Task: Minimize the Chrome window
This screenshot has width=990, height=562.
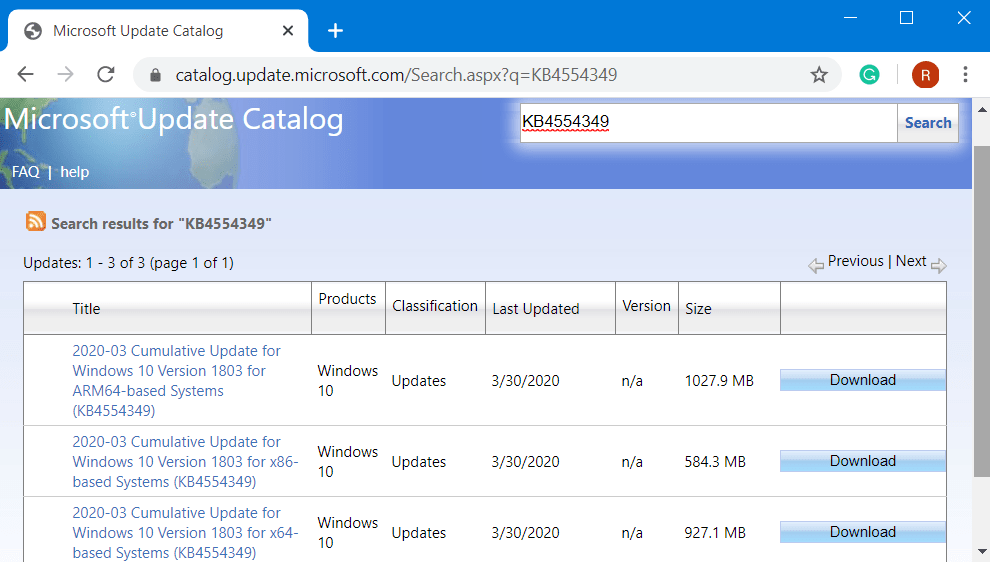Action: [x=850, y=18]
